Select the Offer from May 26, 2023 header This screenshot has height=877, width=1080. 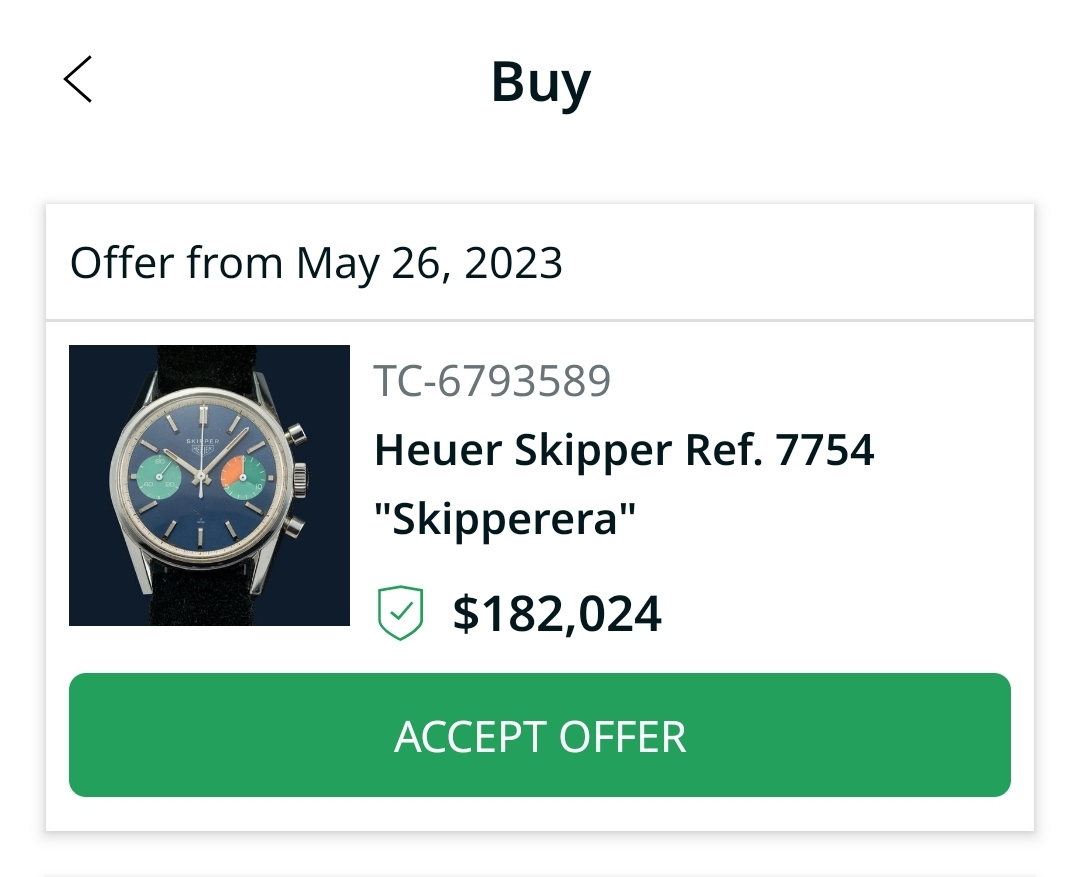tap(316, 263)
